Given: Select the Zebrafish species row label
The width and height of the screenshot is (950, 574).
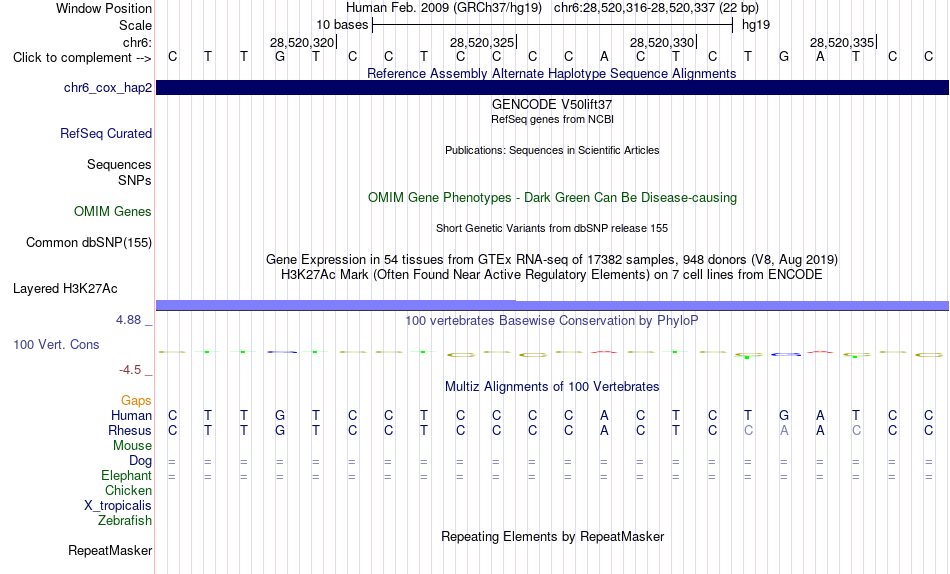Looking at the screenshot, I should [x=125, y=520].
